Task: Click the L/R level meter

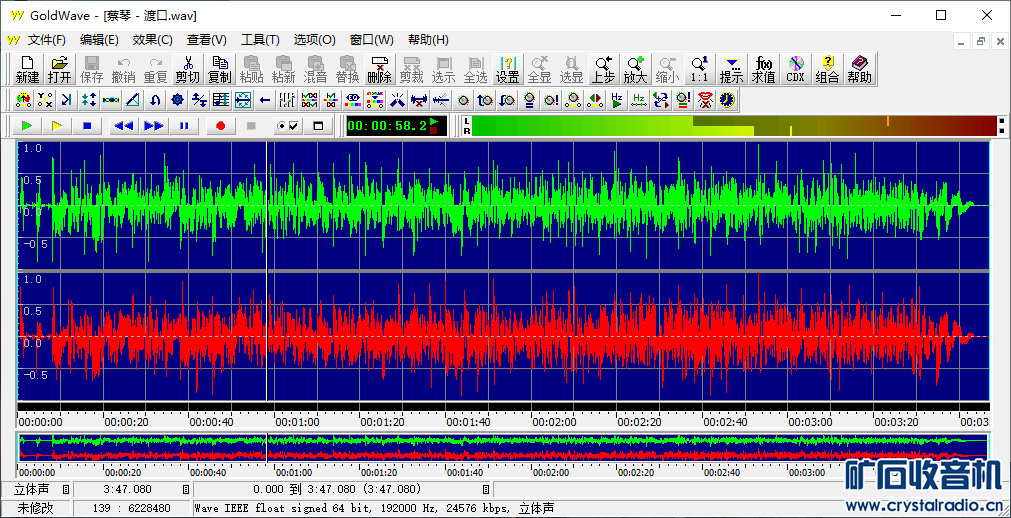Action: [734, 126]
